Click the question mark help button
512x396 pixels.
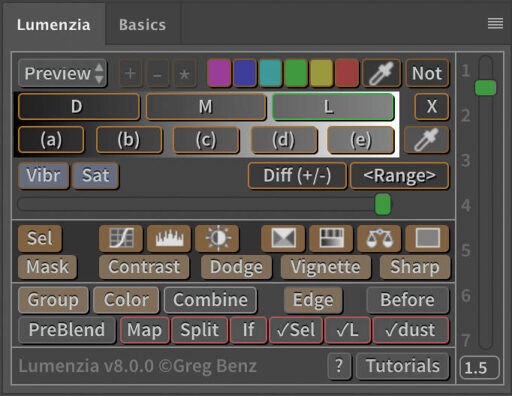(x=339, y=366)
